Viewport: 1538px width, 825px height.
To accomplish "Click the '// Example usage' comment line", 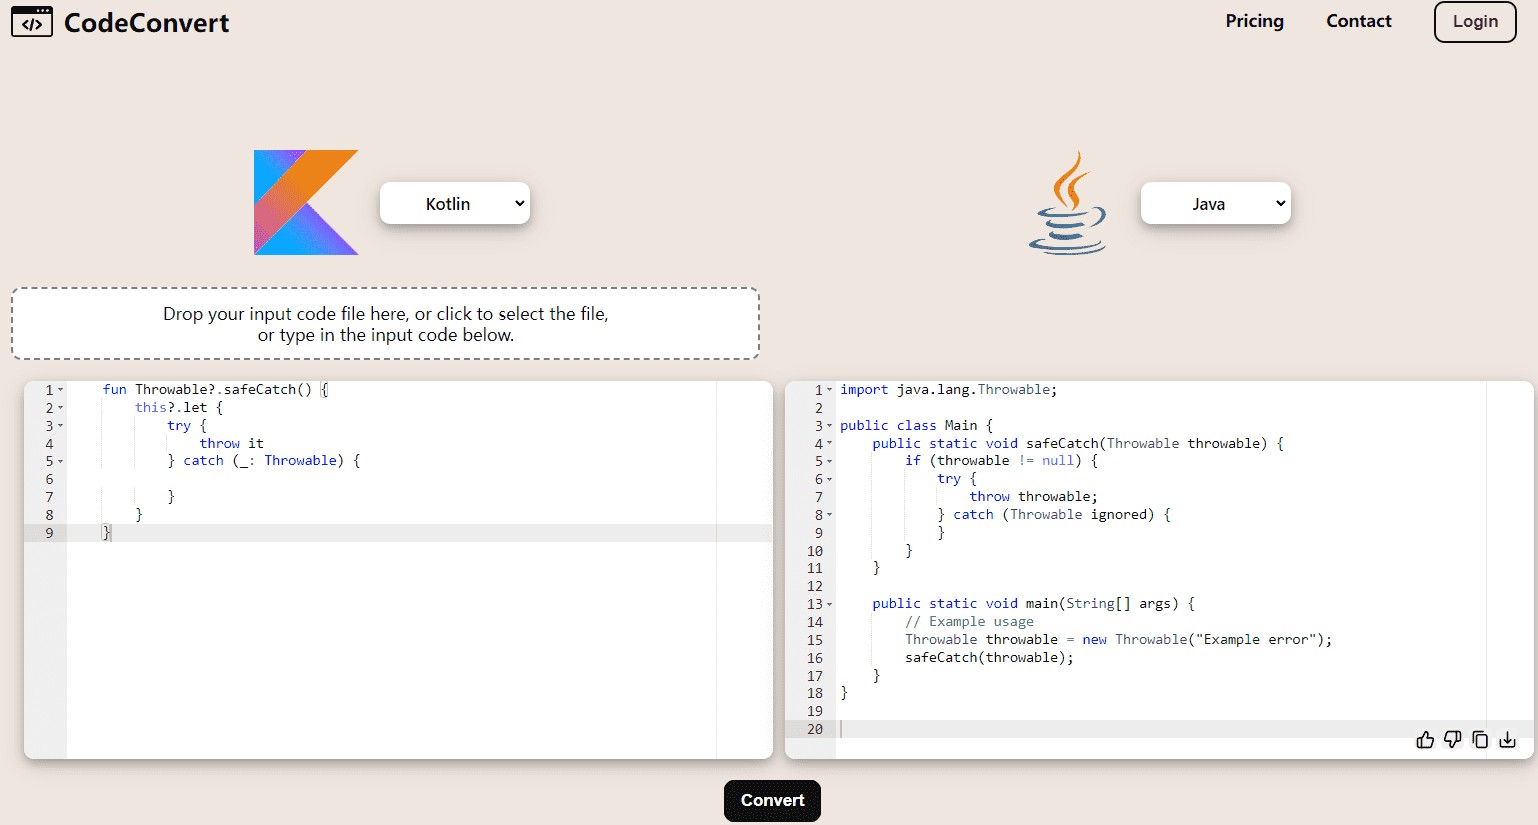I will point(969,622).
